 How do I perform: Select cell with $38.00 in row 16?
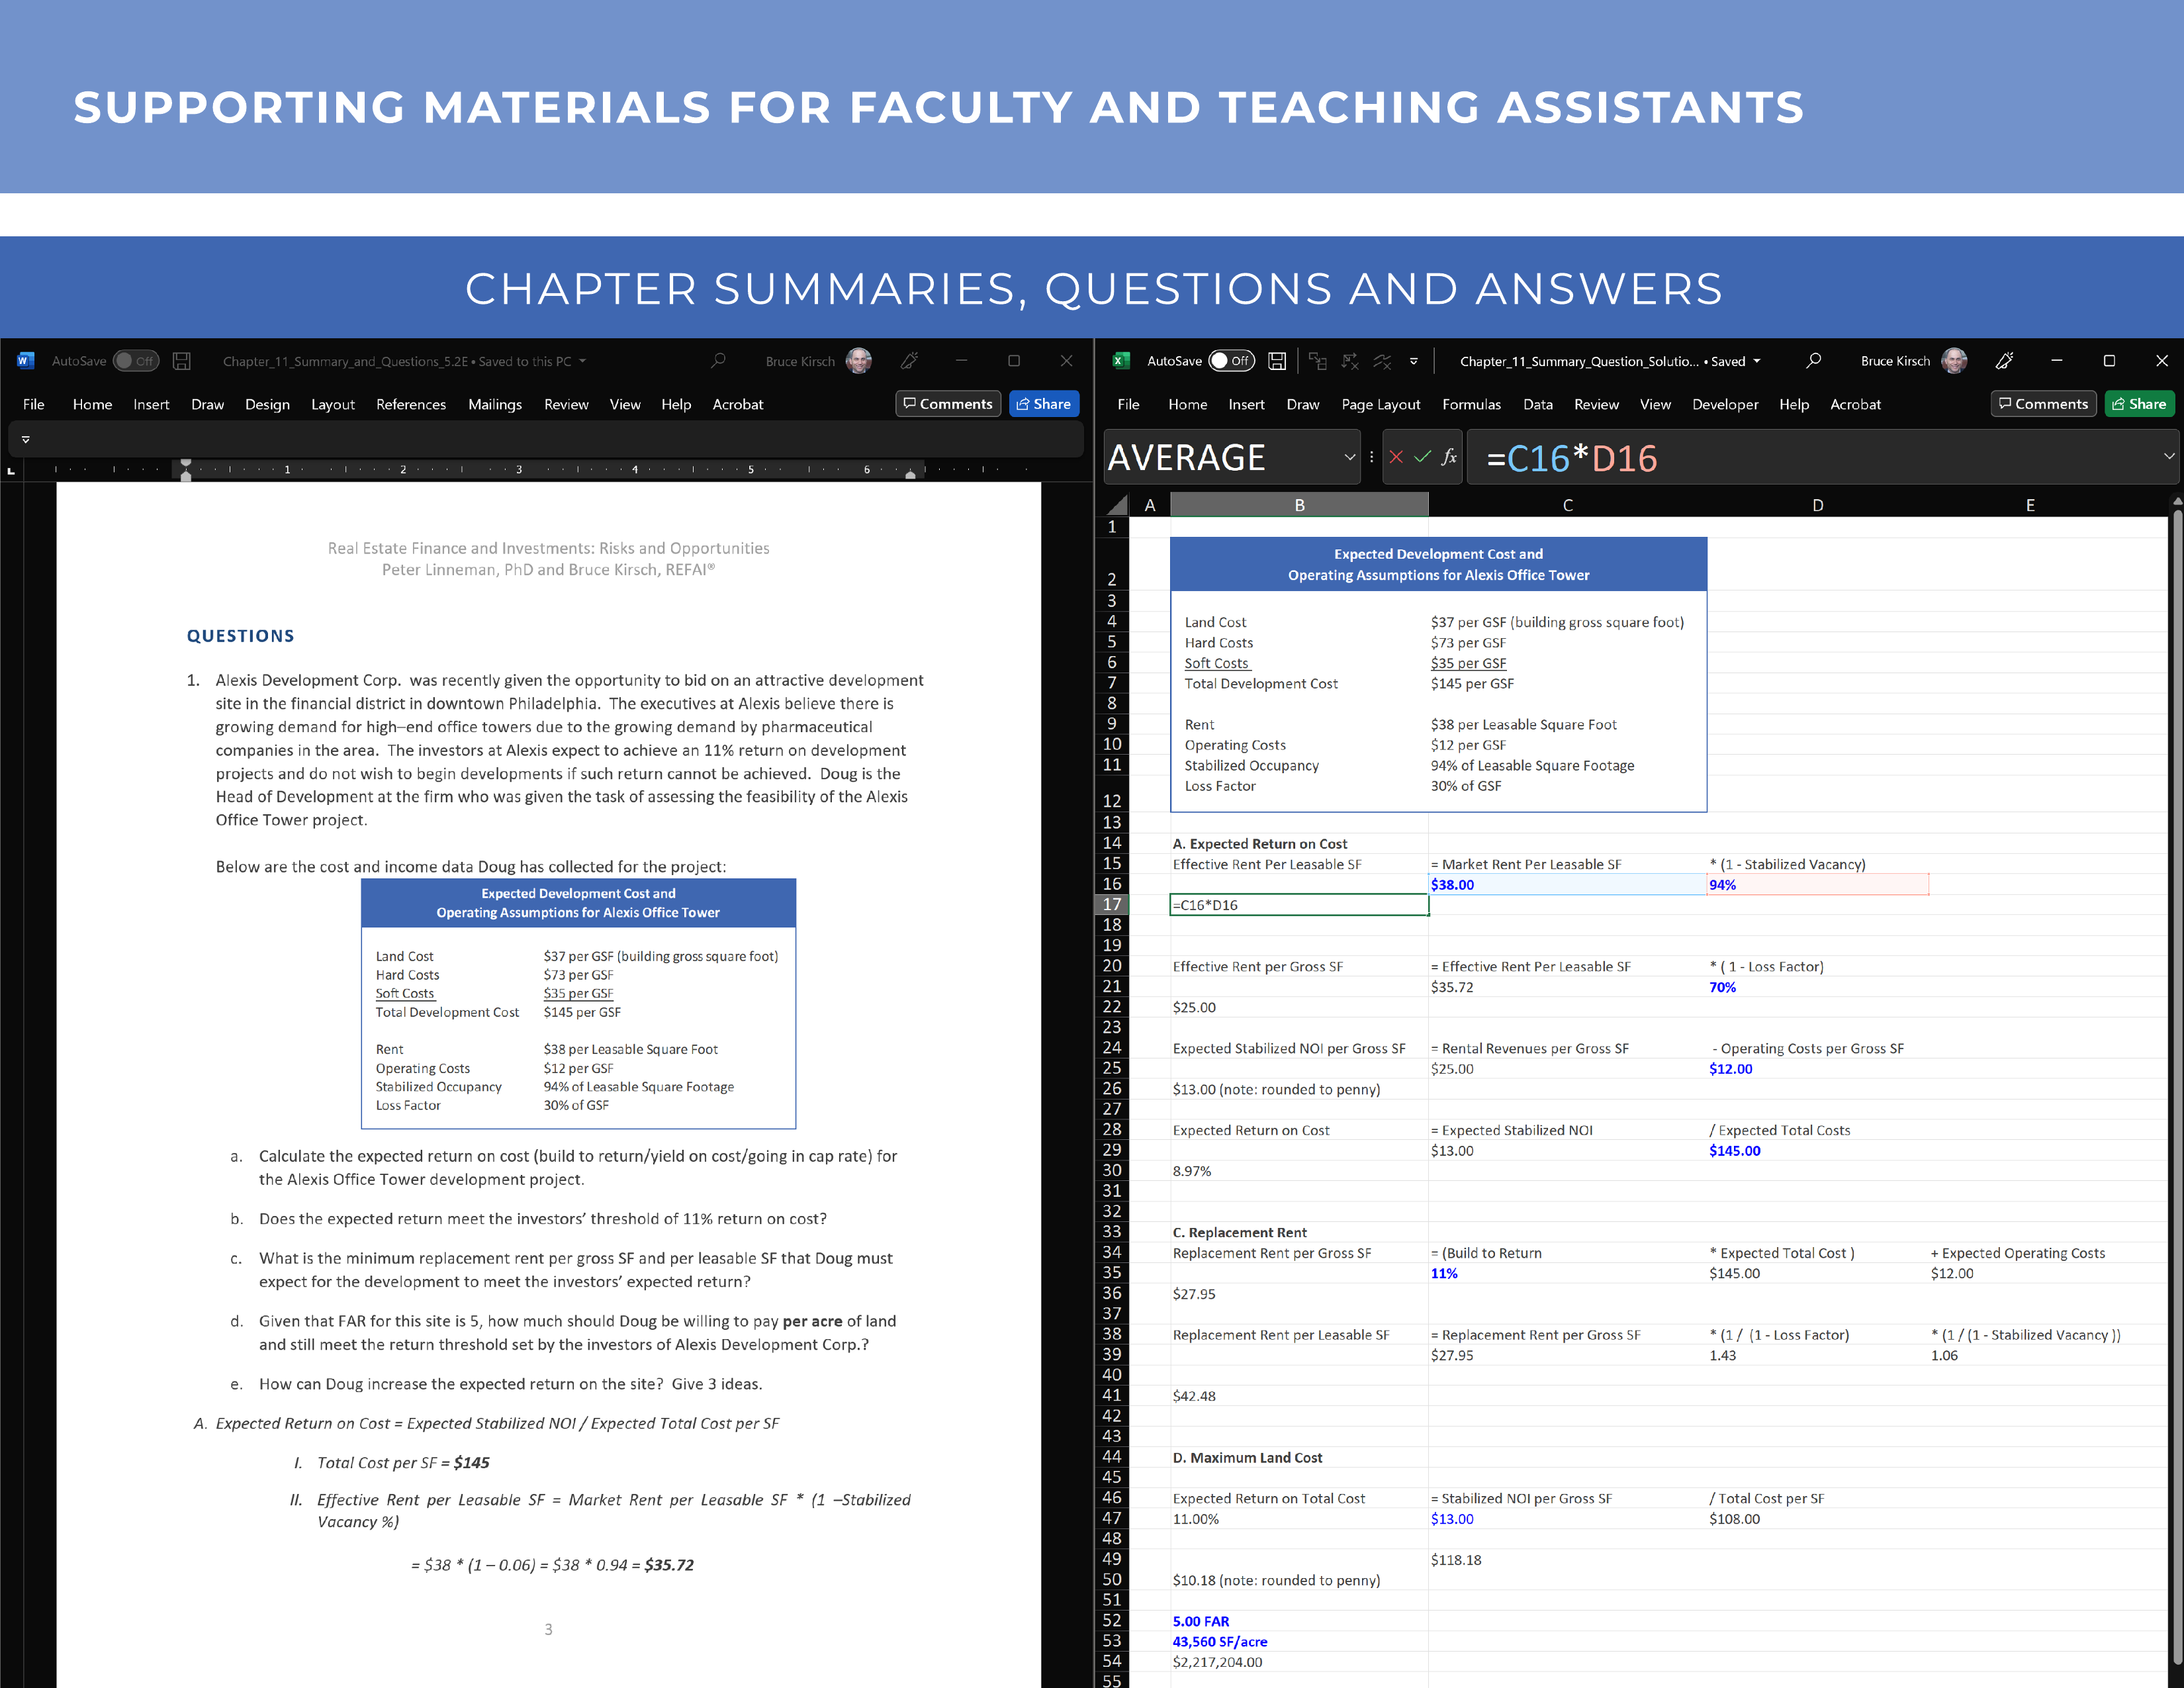[x=1567, y=884]
